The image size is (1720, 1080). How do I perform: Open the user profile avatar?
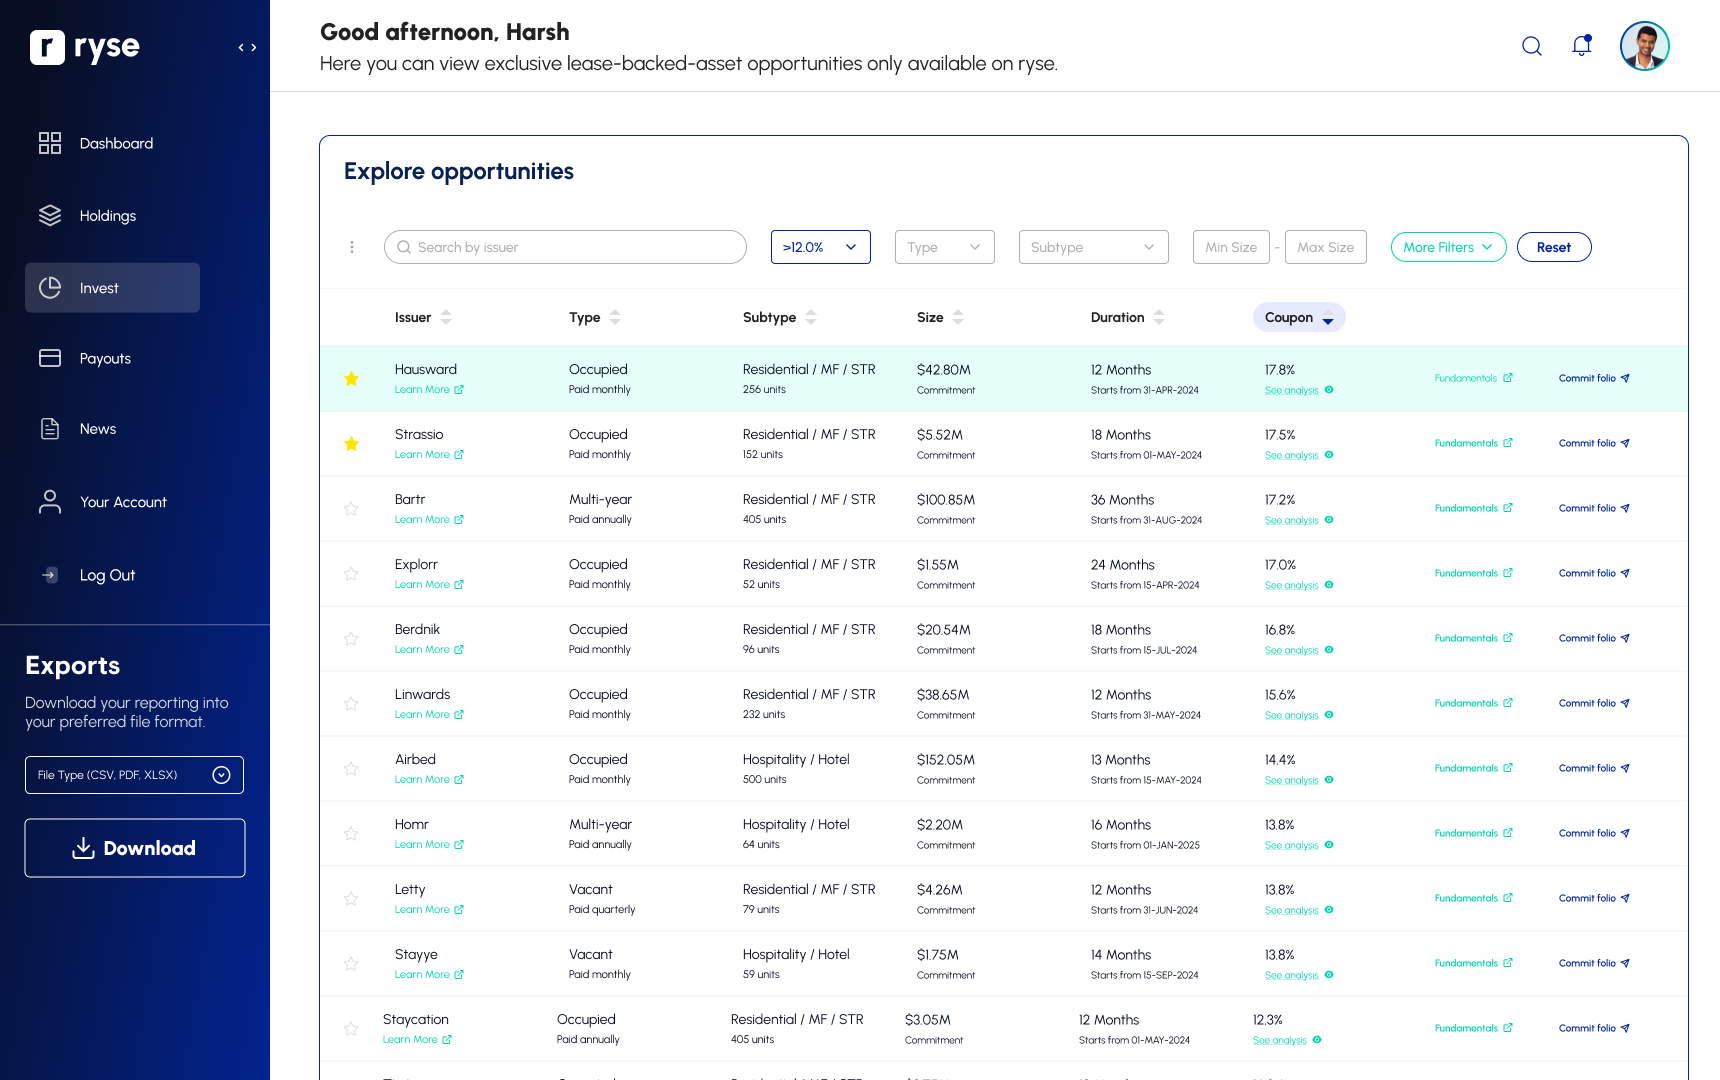click(x=1644, y=46)
